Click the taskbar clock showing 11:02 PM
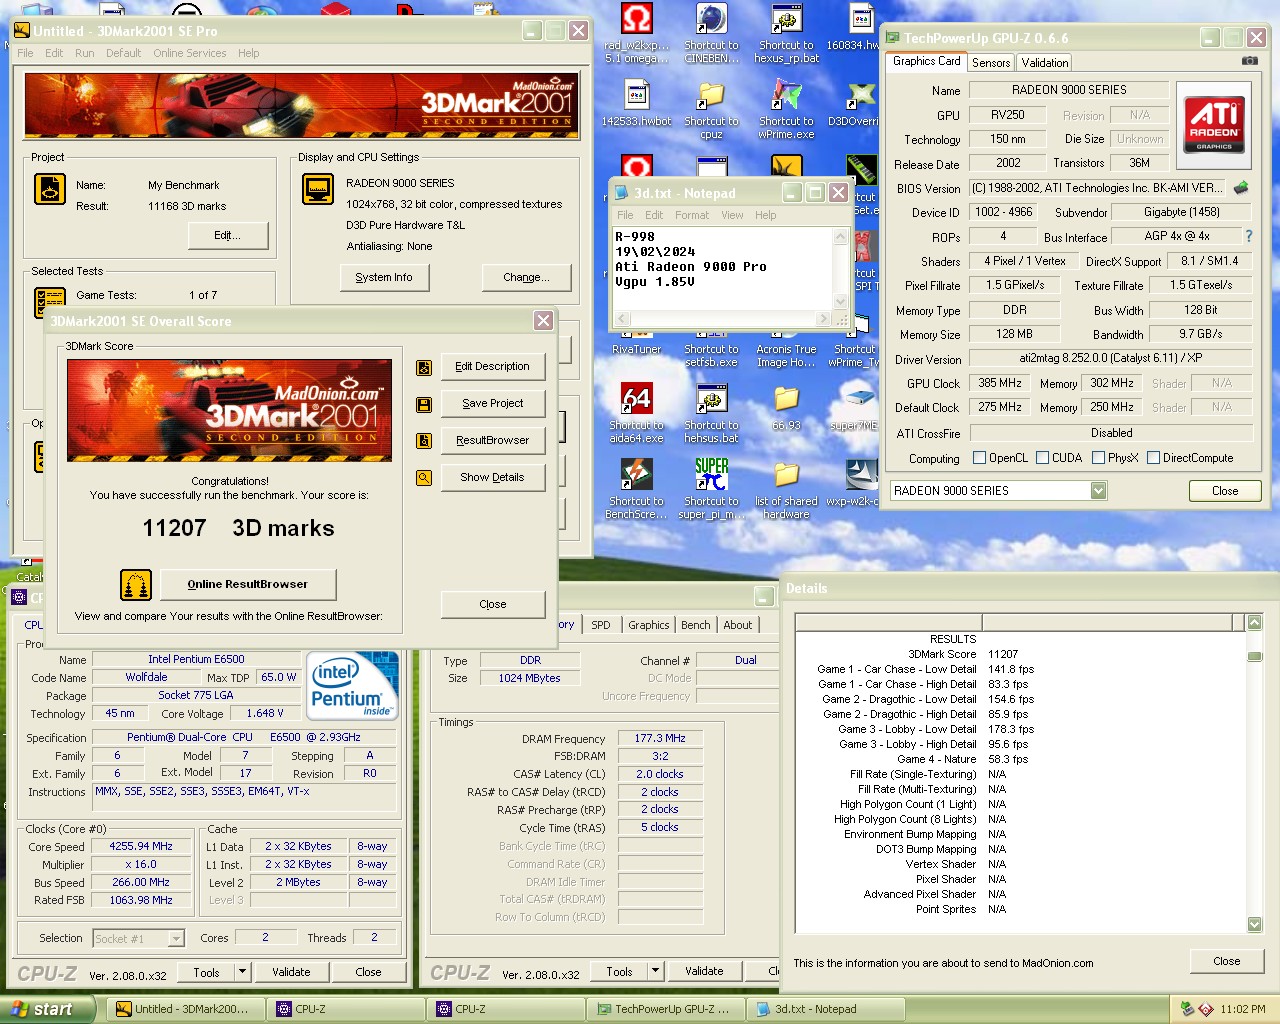Viewport: 1280px width, 1024px height. 1242,1009
